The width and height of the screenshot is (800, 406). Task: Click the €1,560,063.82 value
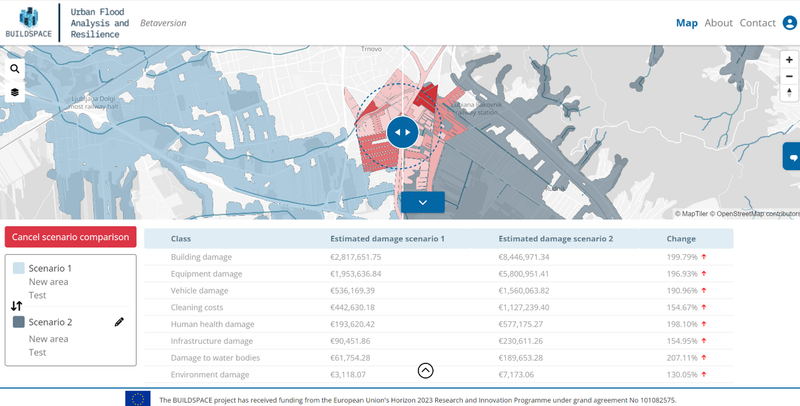(x=524, y=291)
